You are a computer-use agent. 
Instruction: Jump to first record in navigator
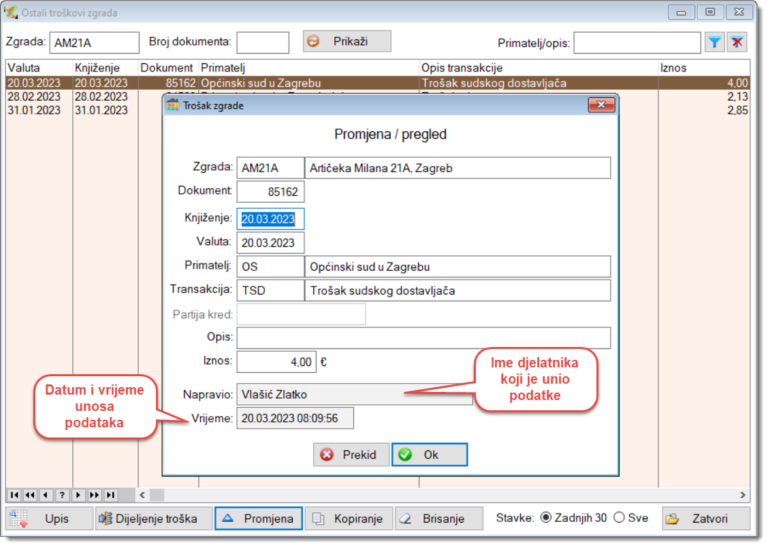14,494
